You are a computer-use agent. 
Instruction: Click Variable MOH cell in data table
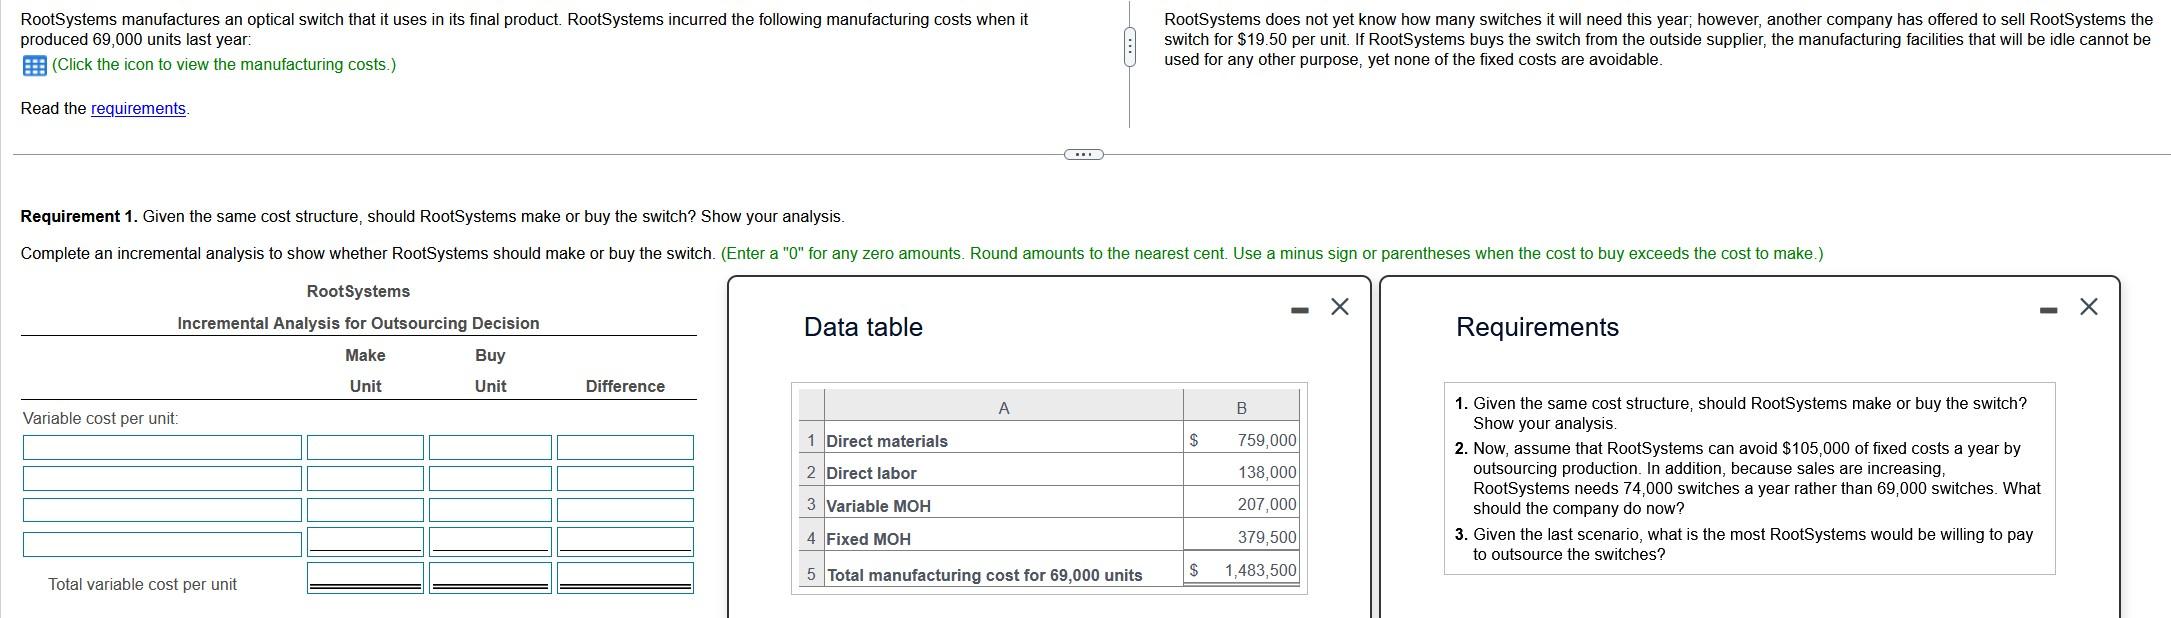1004,506
